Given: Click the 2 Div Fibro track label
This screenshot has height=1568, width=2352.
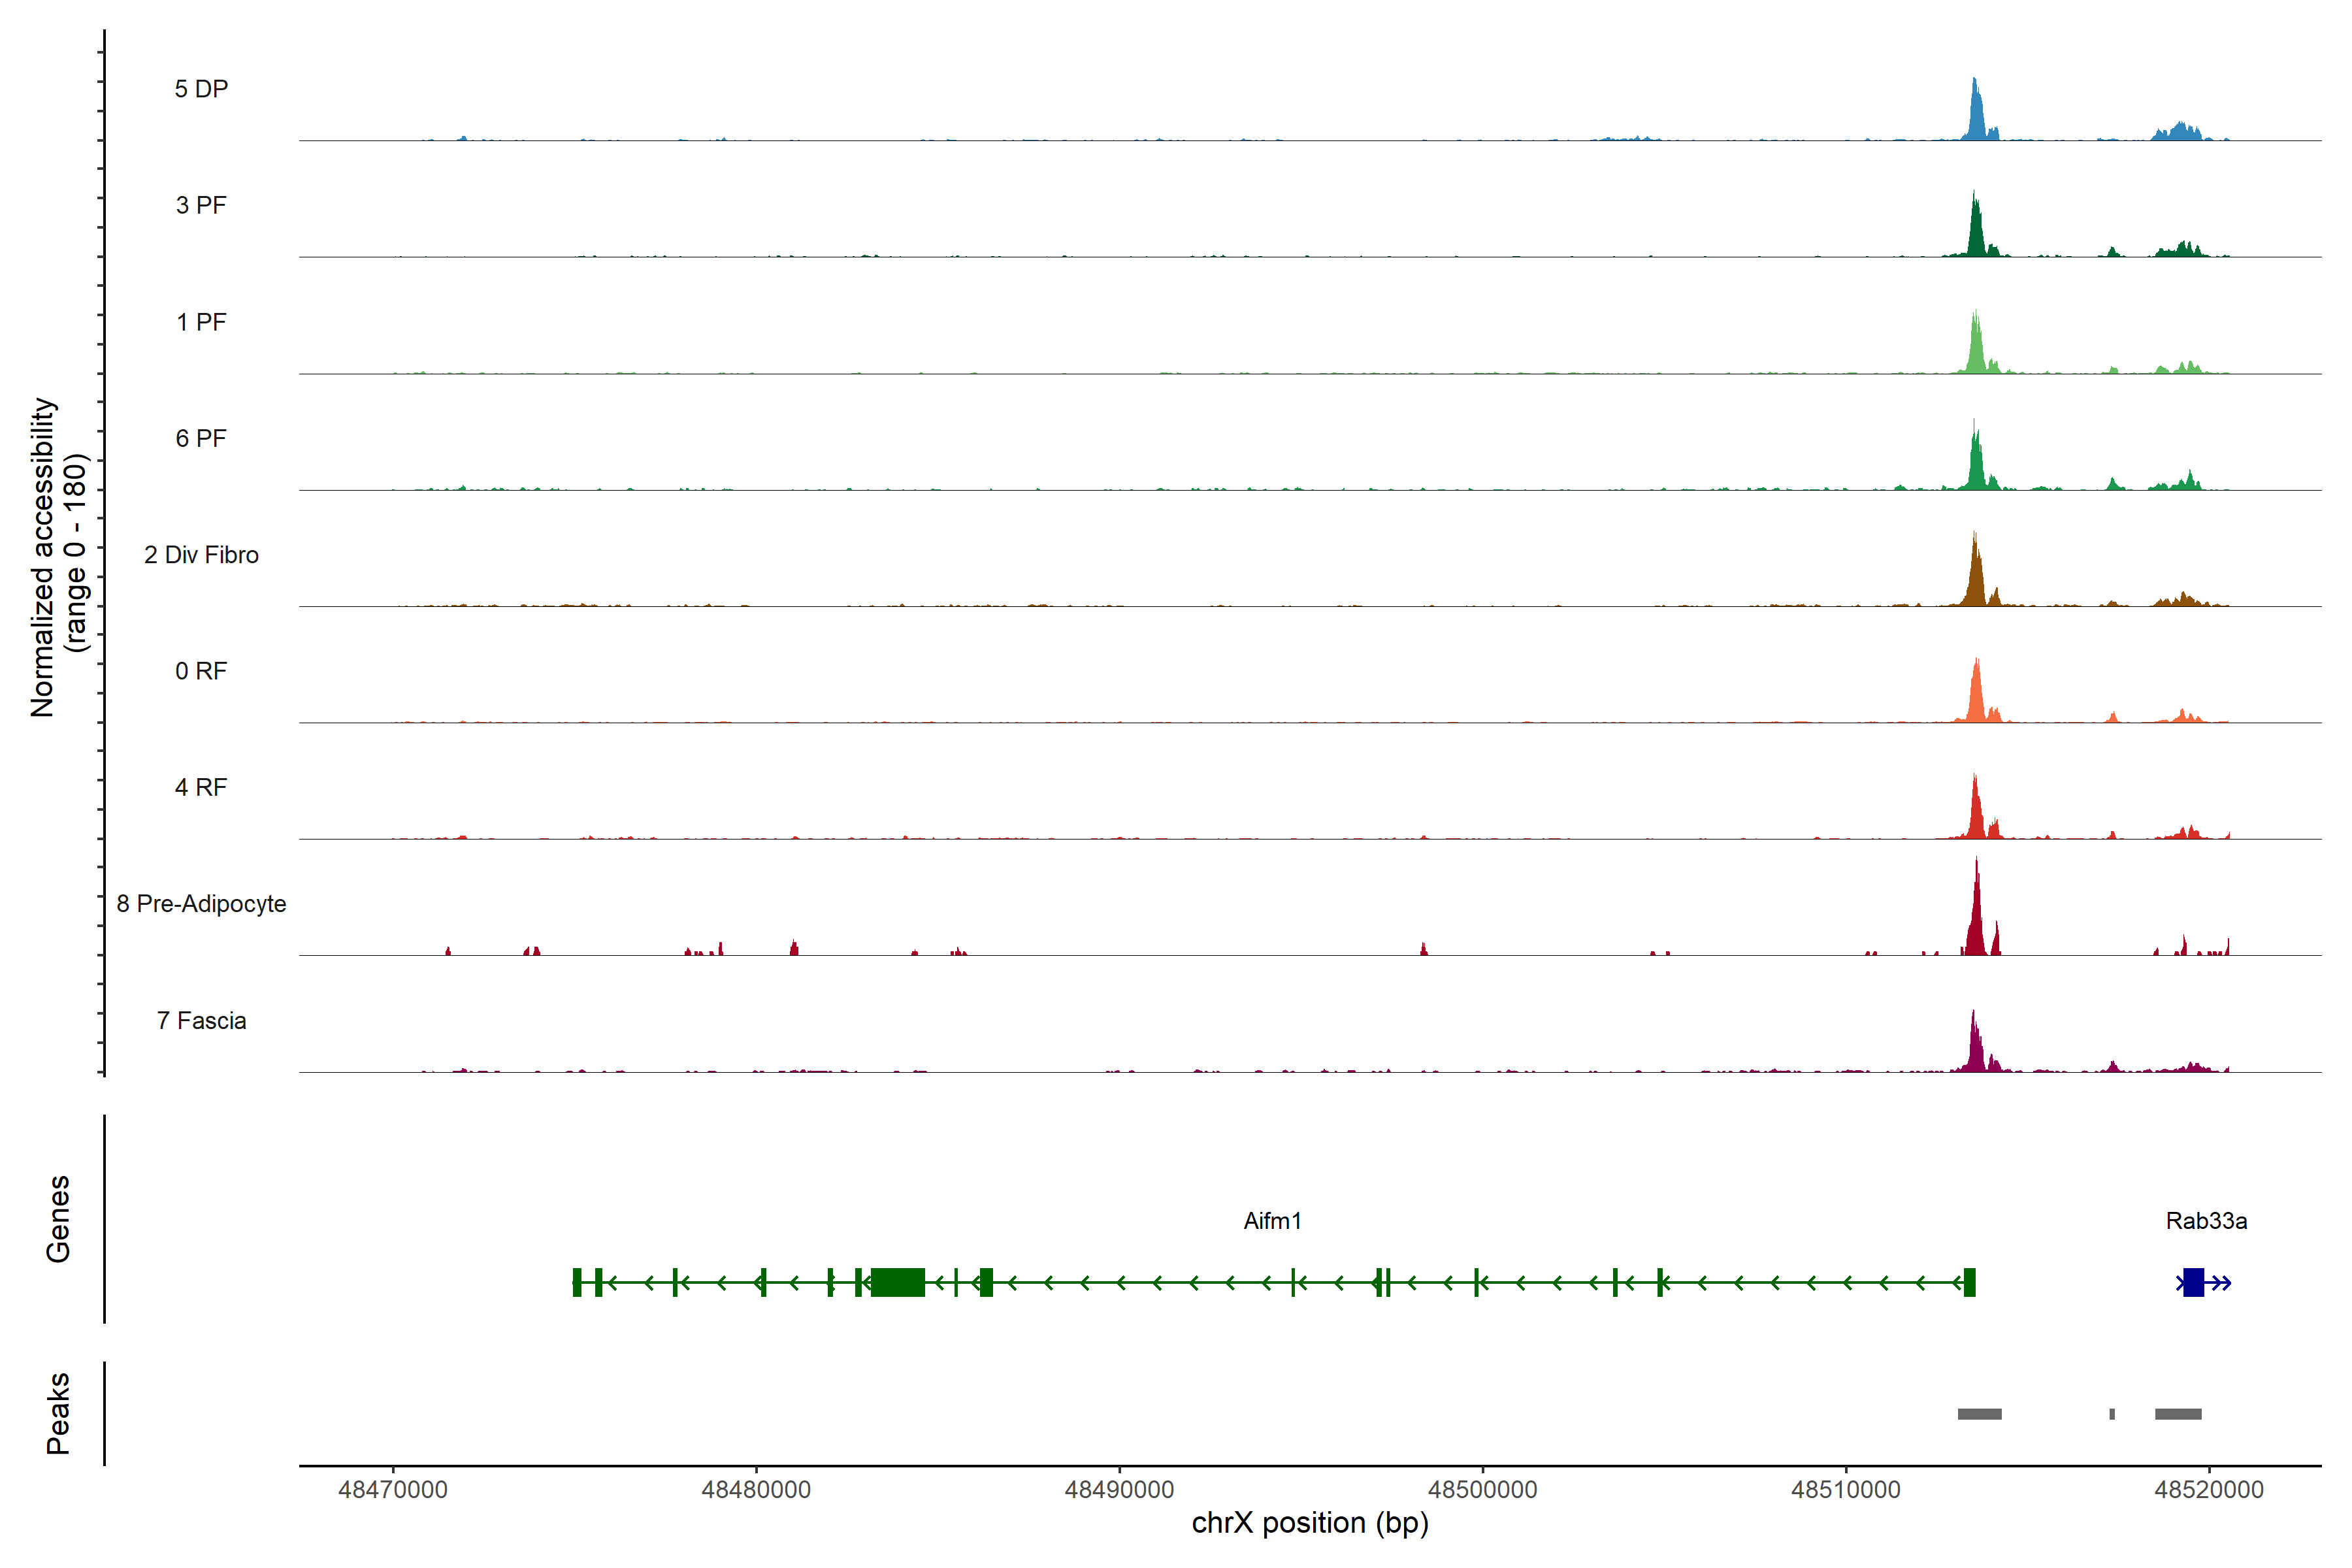Looking at the screenshot, I should pyautogui.click(x=201, y=555).
